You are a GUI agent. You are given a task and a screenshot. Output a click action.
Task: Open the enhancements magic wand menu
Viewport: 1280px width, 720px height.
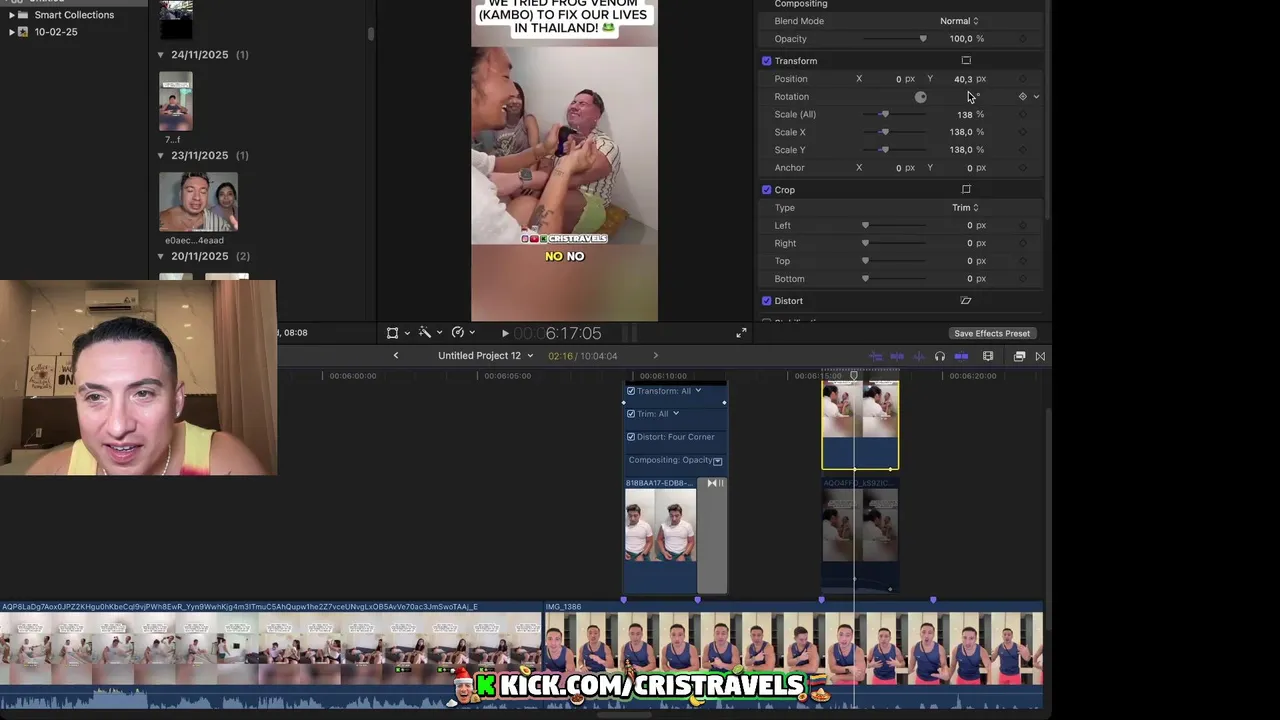425,333
